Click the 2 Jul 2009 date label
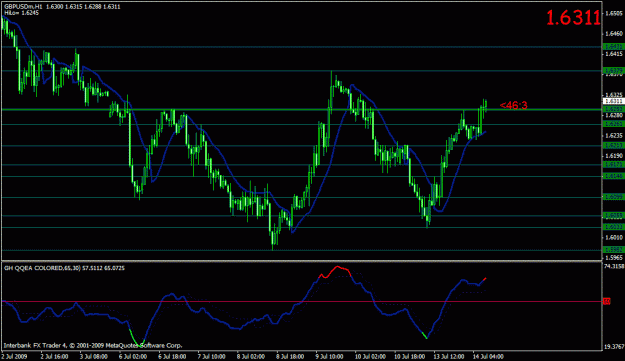The height and width of the screenshot is (361, 625). coord(15,356)
